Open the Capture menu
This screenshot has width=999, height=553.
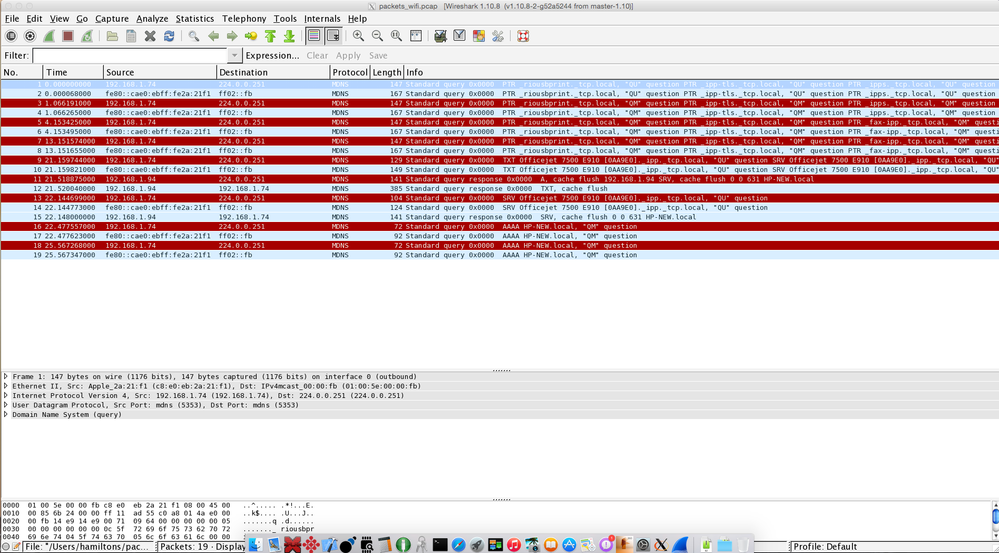(x=112, y=19)
